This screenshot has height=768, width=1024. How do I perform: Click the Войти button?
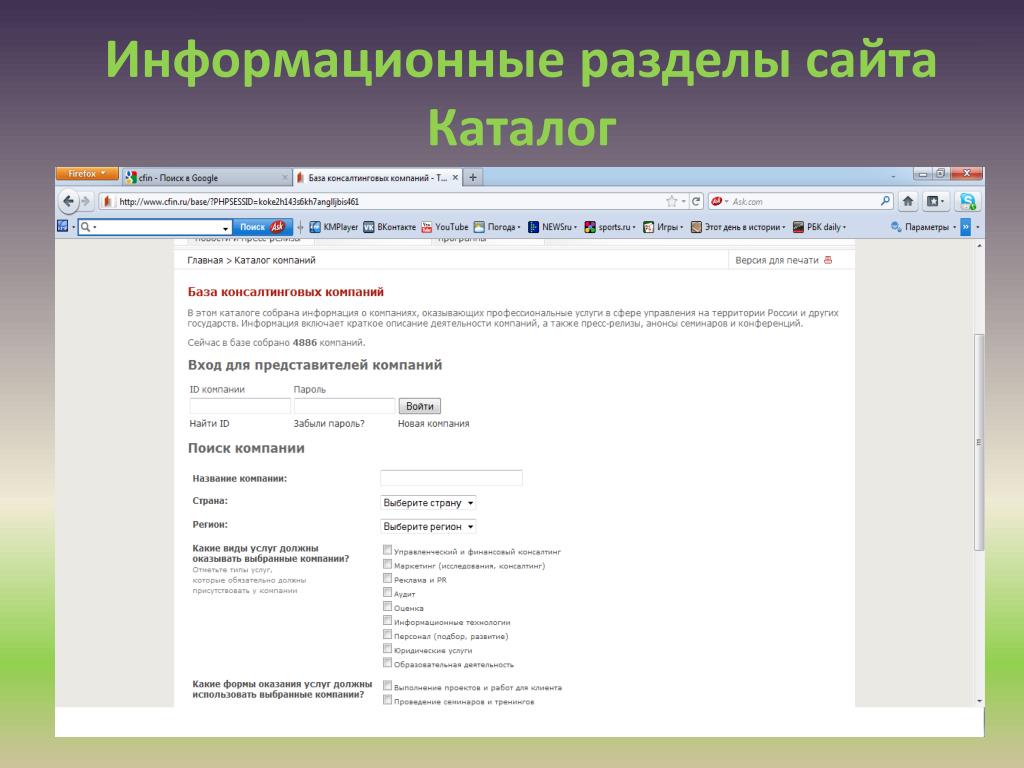pos(419,406)
